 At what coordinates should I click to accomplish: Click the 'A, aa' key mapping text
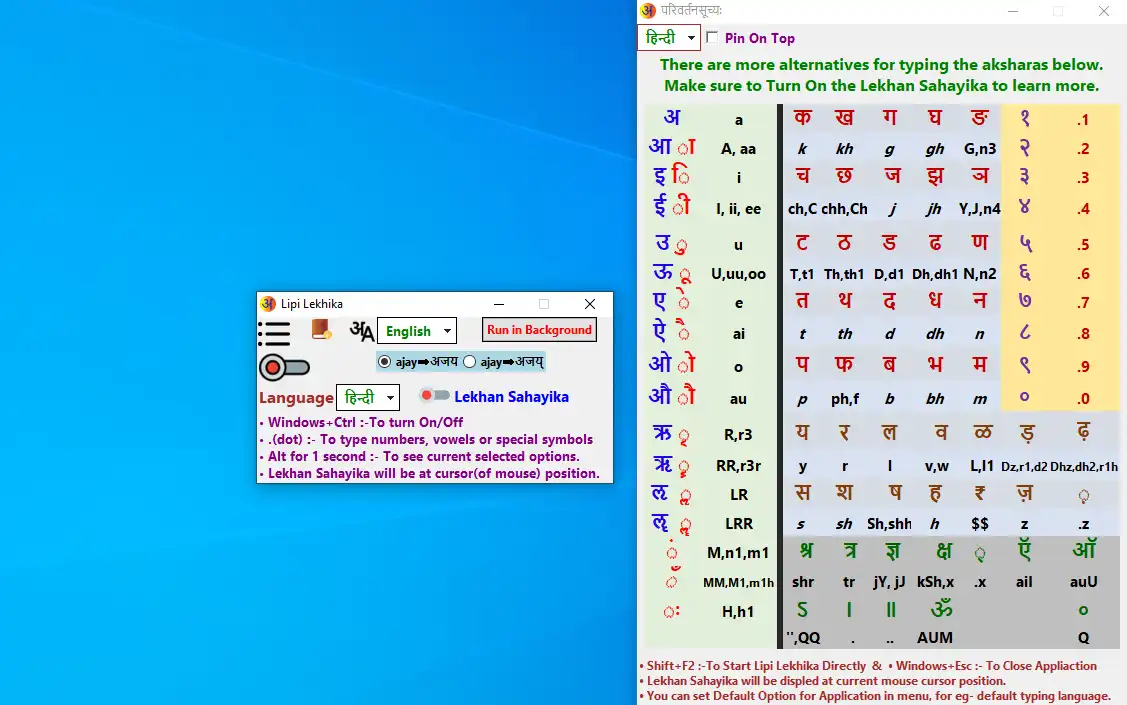click(x=738, y=149)
